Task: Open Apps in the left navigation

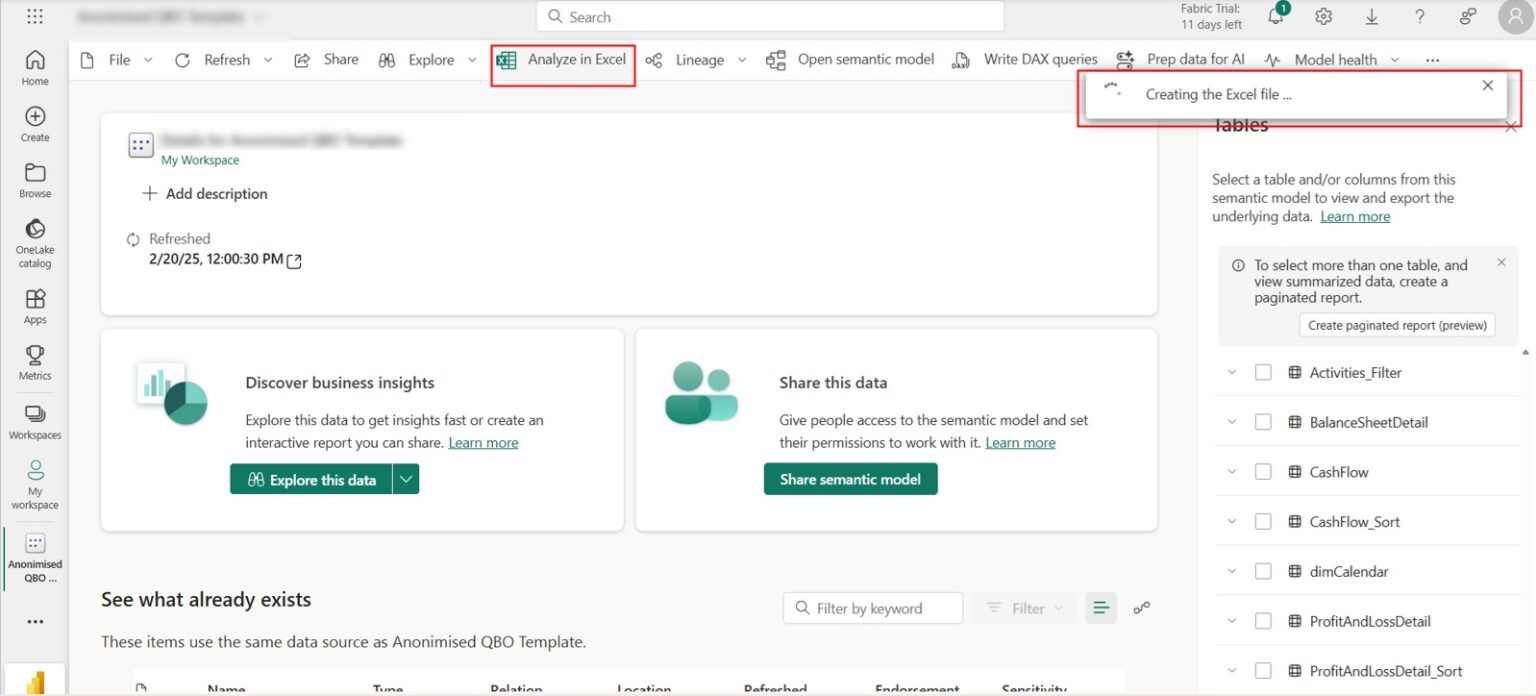Action: (x=35, y=306)
